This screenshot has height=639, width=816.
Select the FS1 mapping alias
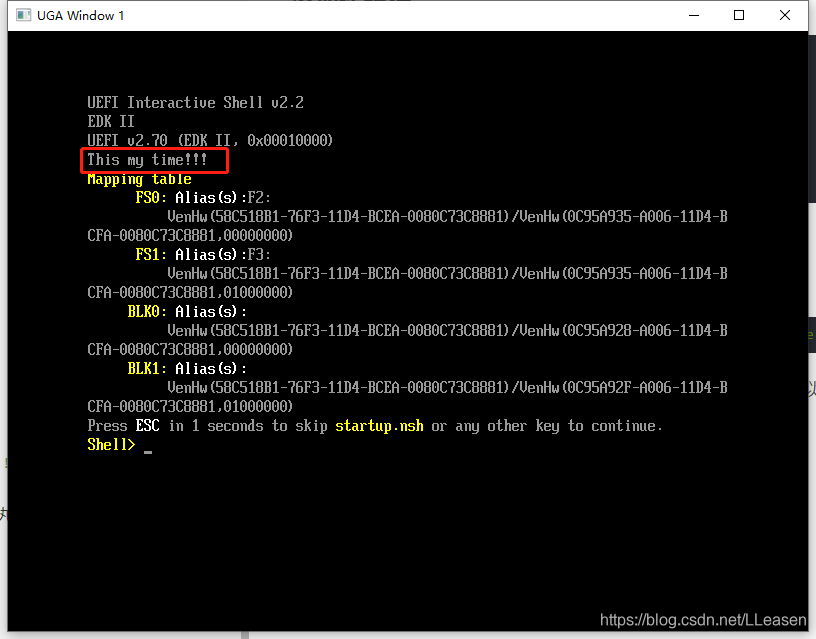[x=150, y=254]
